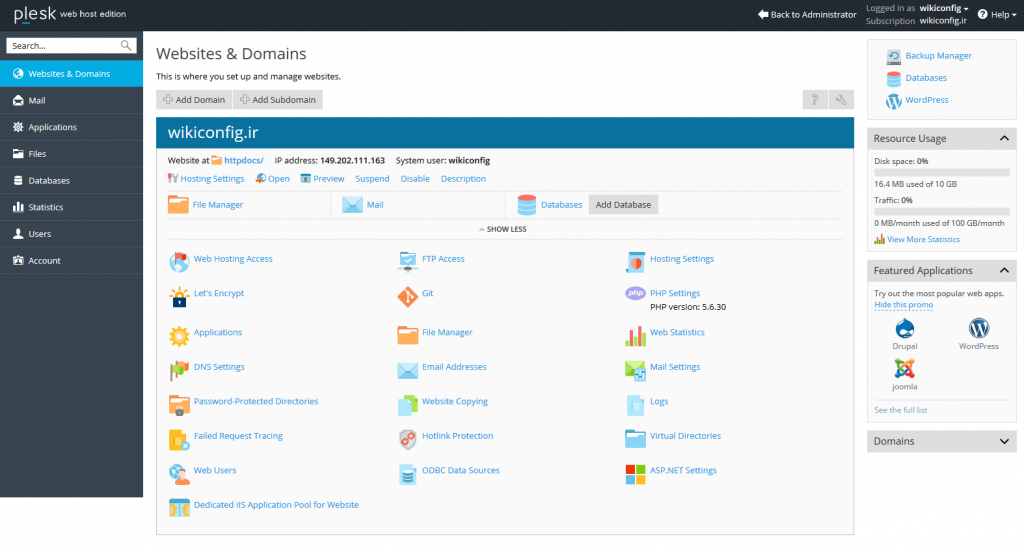
Task: Select Statistics in the sidebar
Action: [45, 208]
